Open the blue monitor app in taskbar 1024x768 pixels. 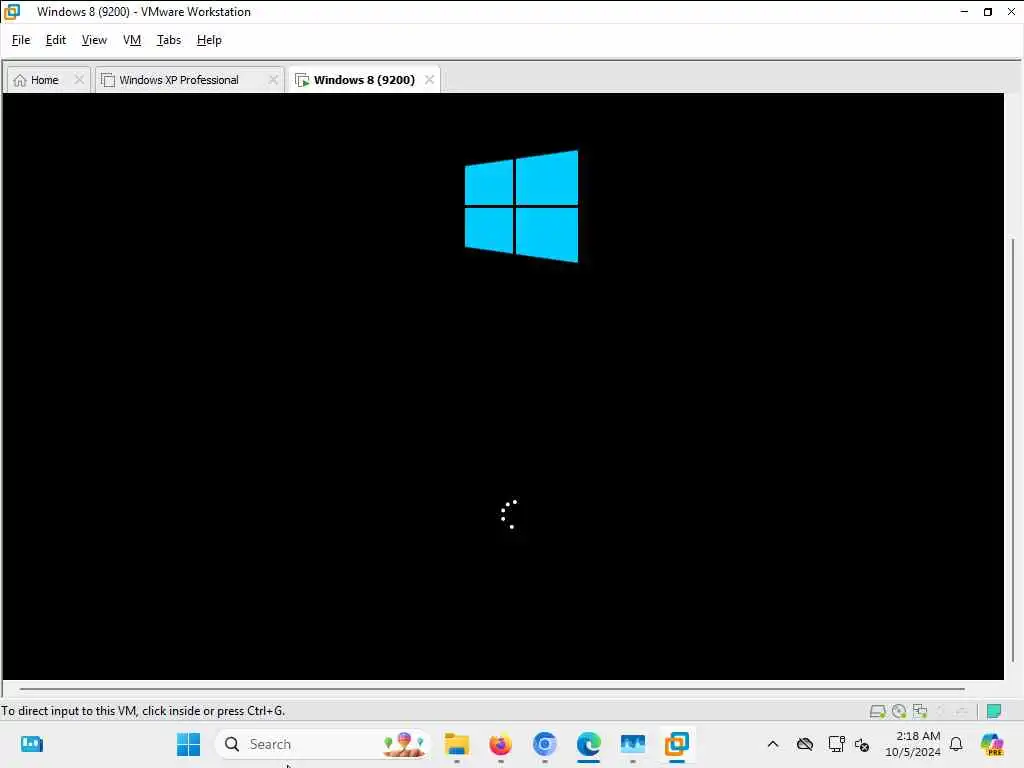click(x=632, y=744)
